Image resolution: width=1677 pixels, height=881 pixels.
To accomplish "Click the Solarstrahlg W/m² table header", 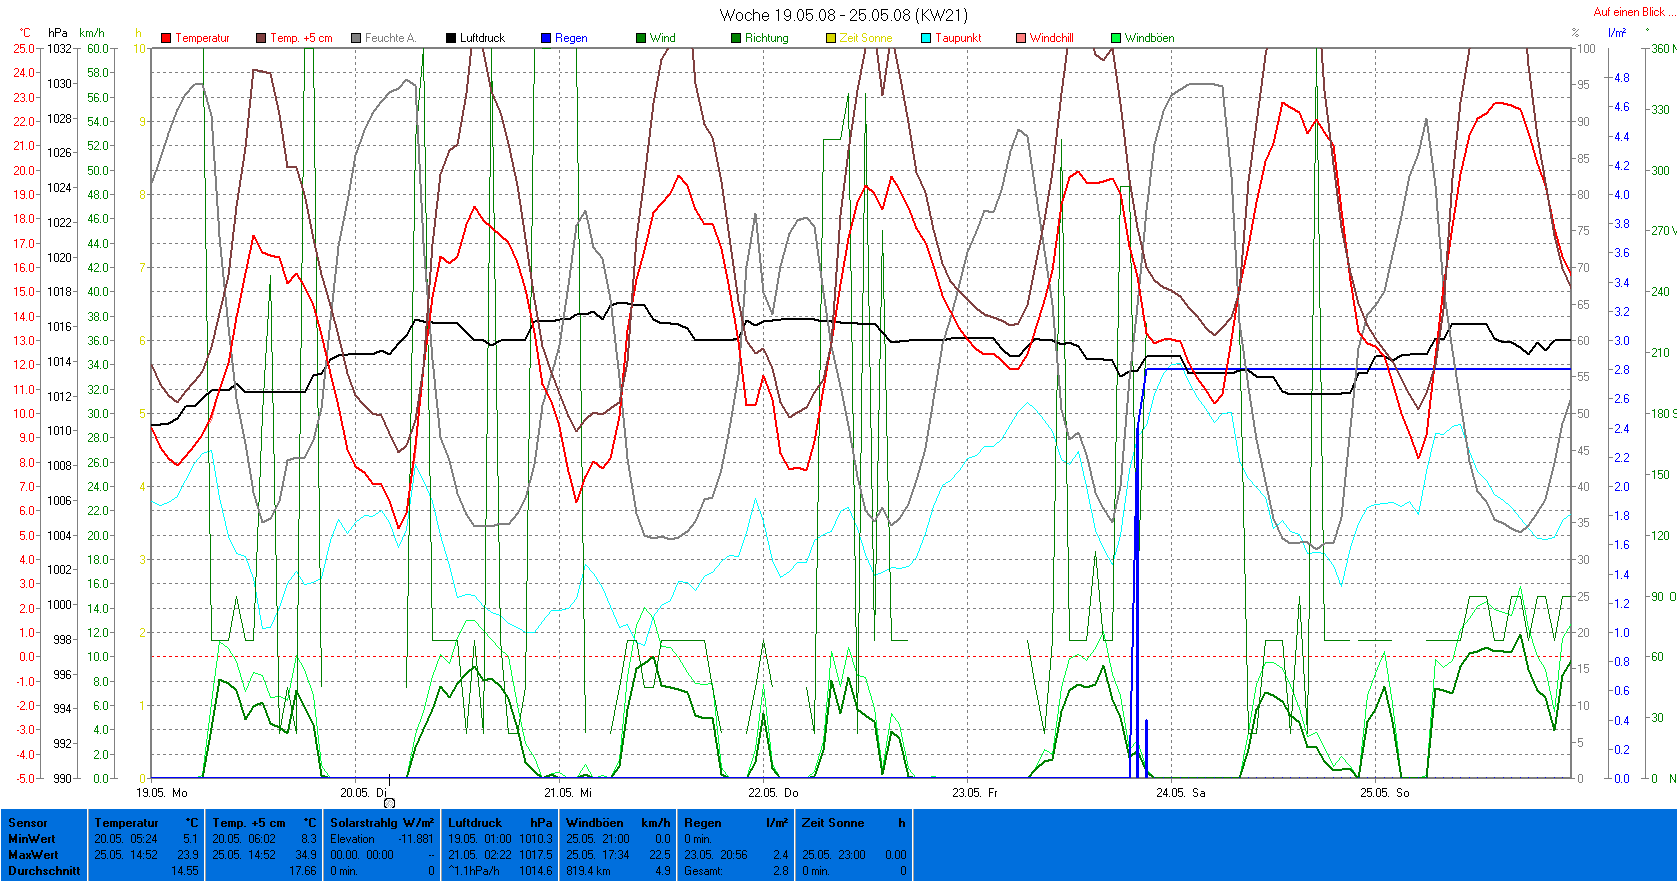I will pos(381,823).
